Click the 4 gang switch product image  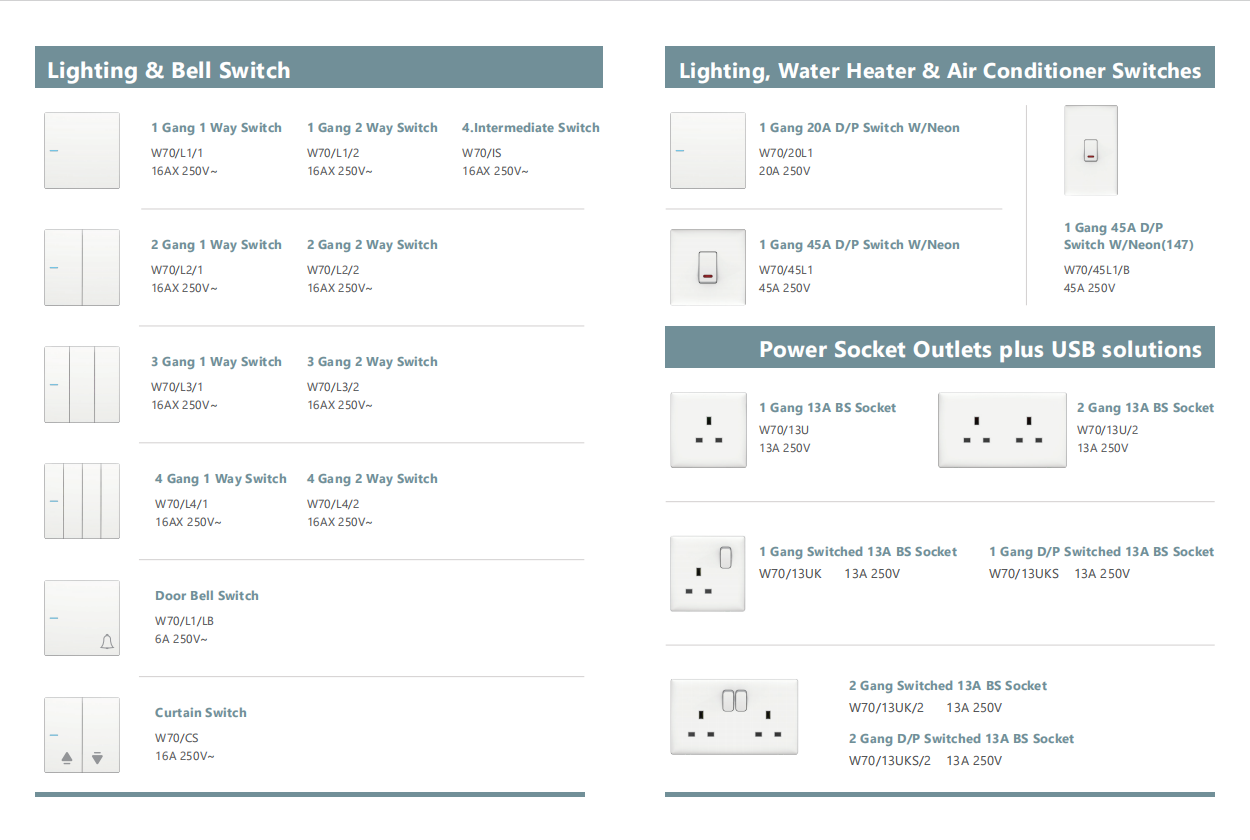click(82, 501)
